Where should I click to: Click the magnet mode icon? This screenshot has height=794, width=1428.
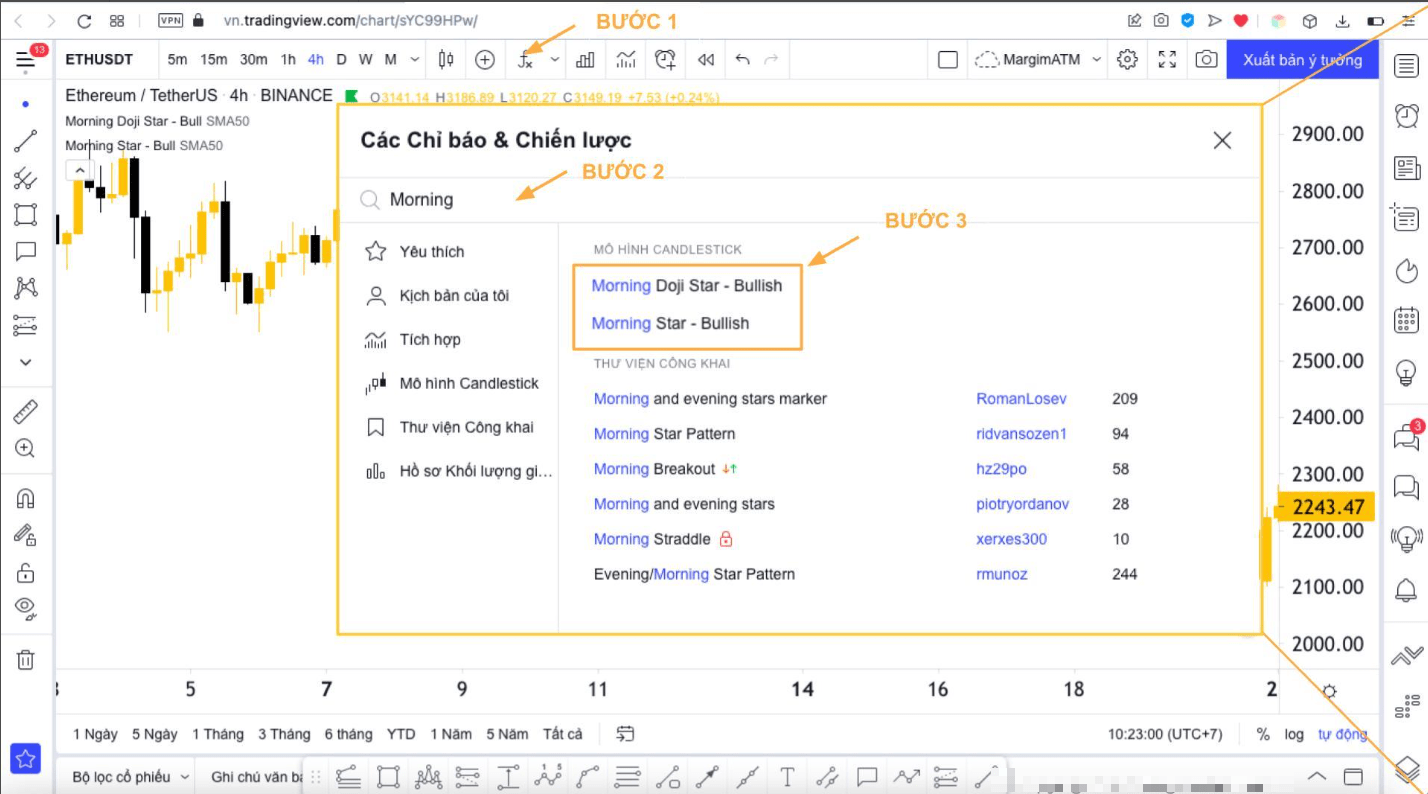[x=25, y=498]
